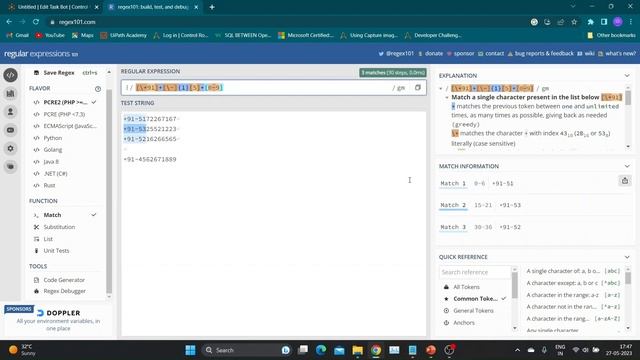Click inside the regular expression field
The height and width of the screenshot is (360, 640).
[273, 88]
